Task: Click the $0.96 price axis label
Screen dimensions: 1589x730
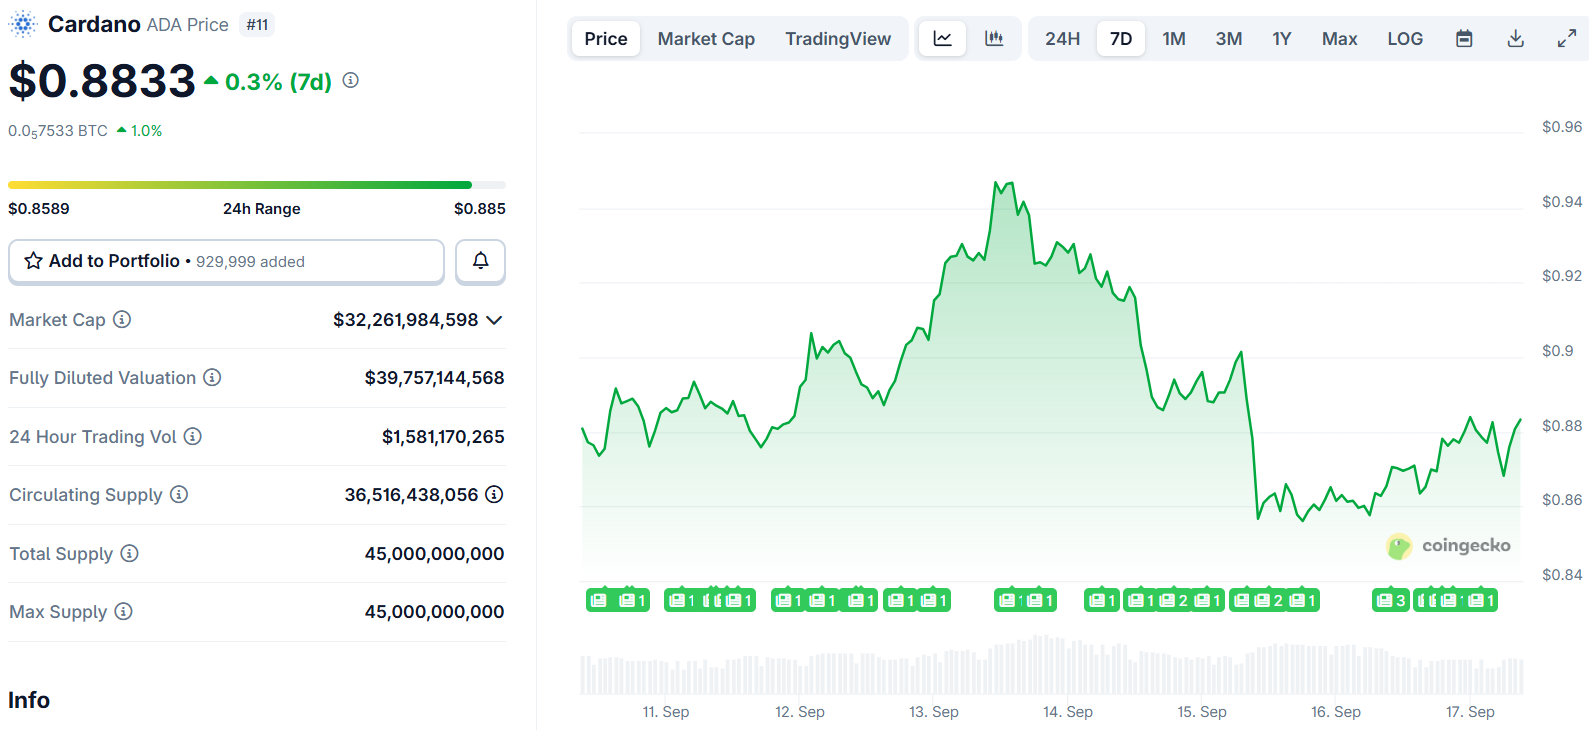Action: [1562, 127]
